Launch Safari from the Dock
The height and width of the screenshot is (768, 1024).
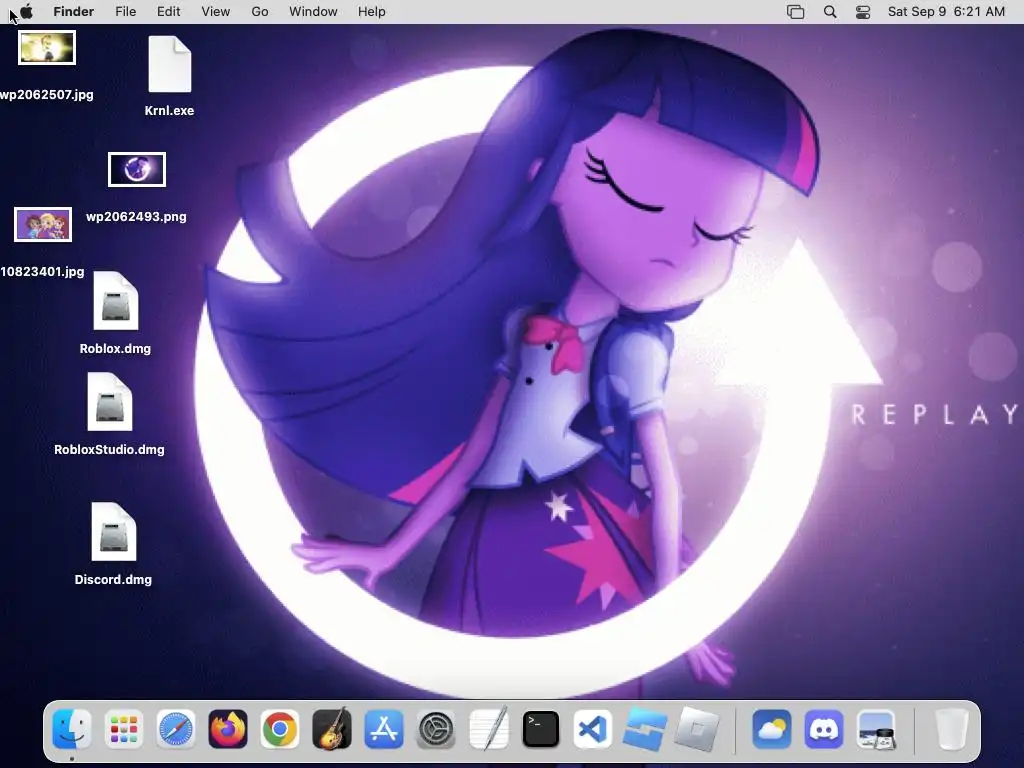[176, 729]
